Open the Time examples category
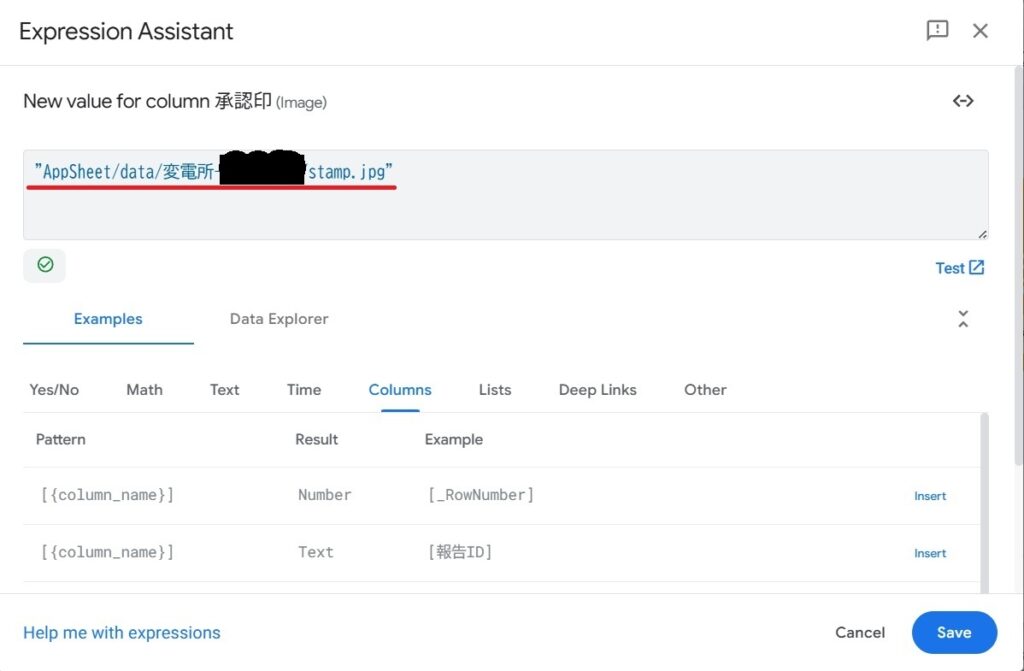Image resolution: width=1024 pixels, height=671 pixels. point(304,390)
